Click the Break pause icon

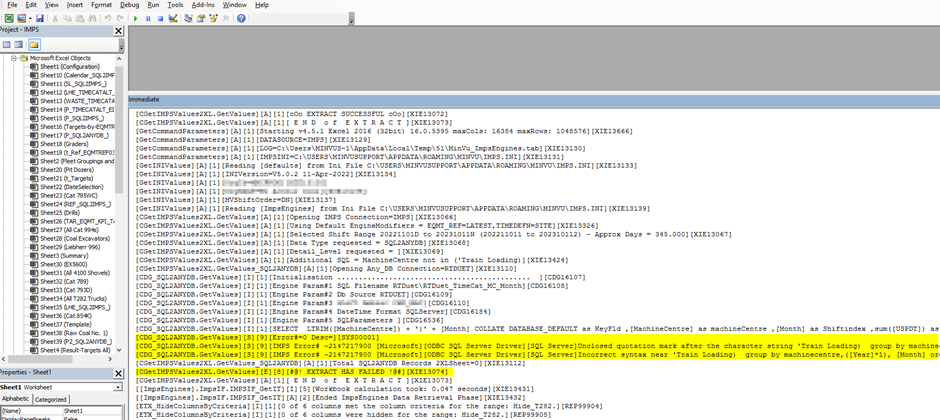pos(148,18)
